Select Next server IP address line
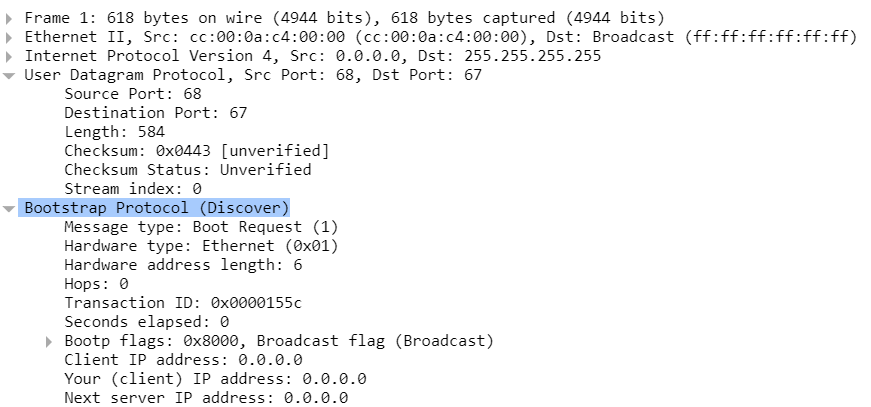This screenshot has width=871, height=407. point(206,398)
